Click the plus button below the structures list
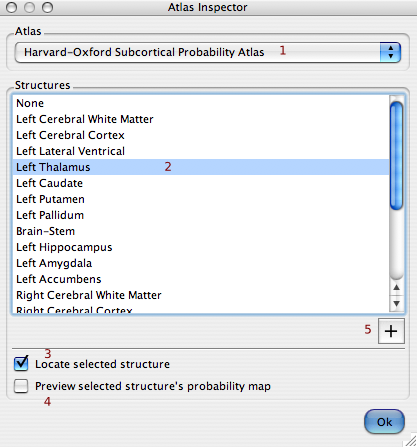Screen dimensions: 417x447 point(391,331)
